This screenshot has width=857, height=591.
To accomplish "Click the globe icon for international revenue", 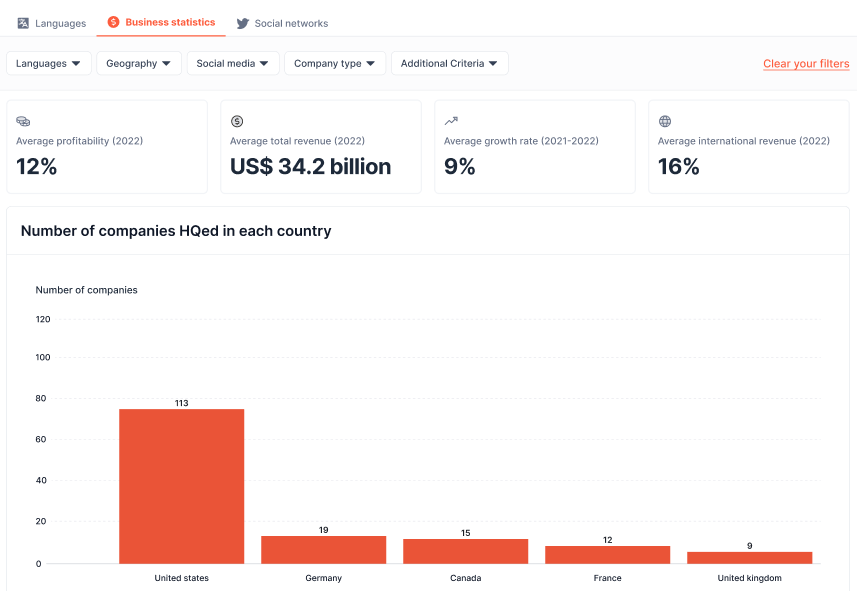I will (x=665, y=121).
